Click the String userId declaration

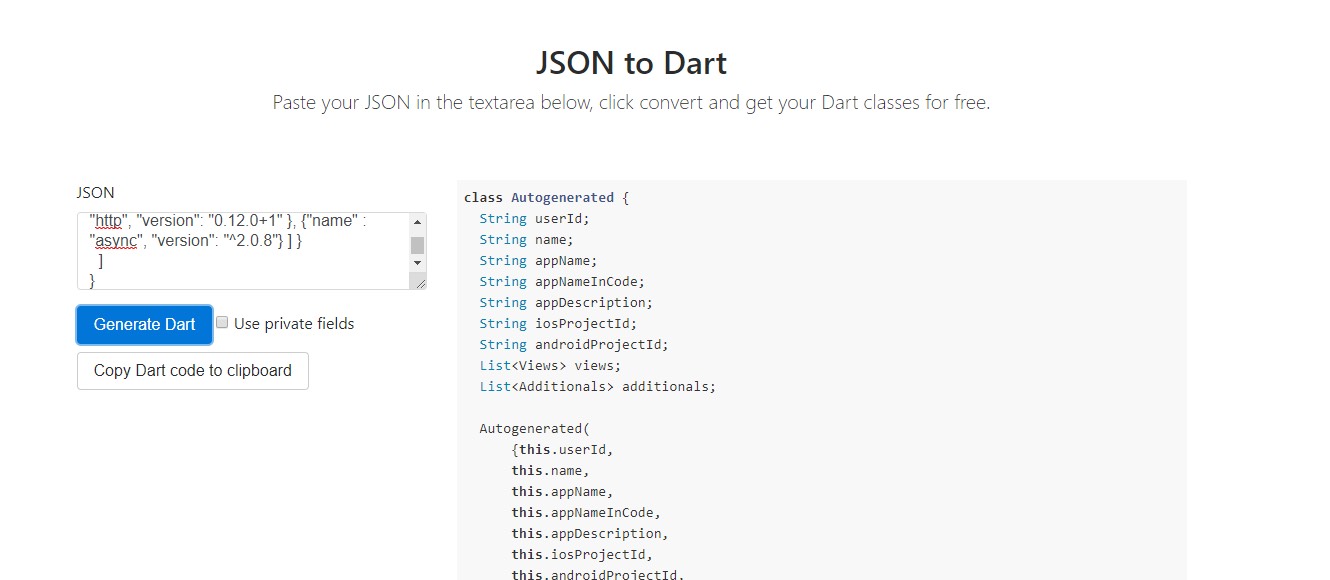click(x=534, y=218)
